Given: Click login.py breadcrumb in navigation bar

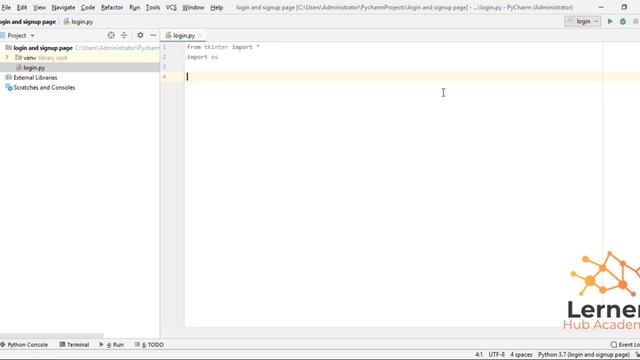Looking at the screenshot, I should click(x=78, y=22).
